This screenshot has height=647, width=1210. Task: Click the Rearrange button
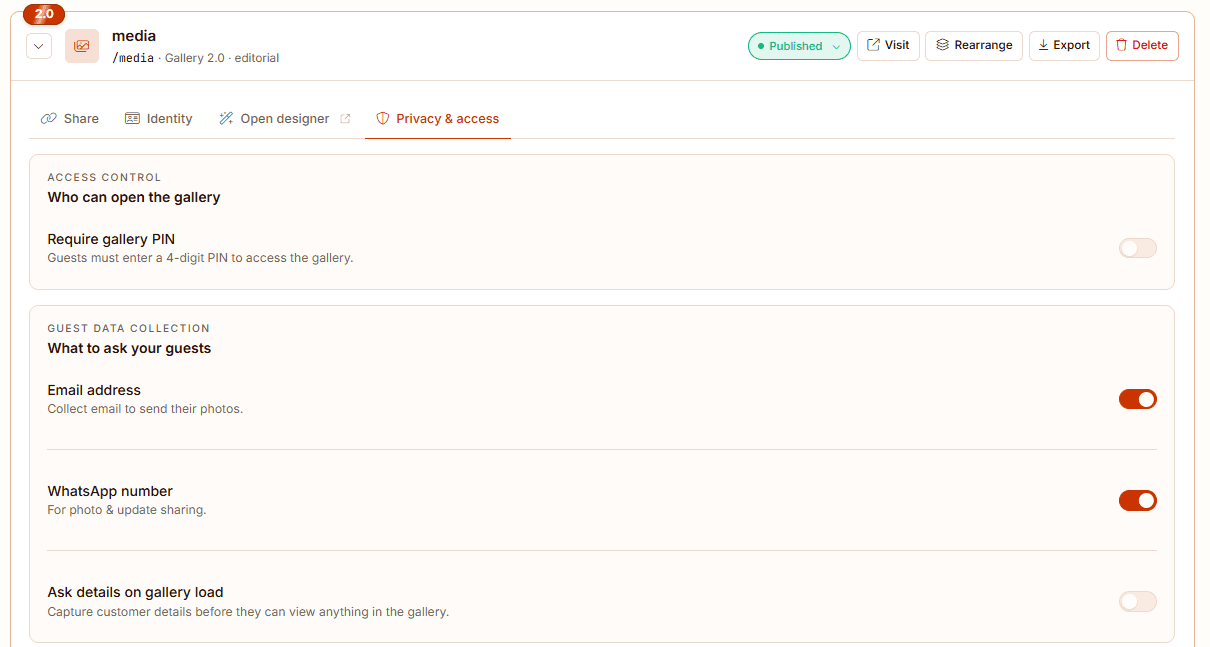[974, 45]
